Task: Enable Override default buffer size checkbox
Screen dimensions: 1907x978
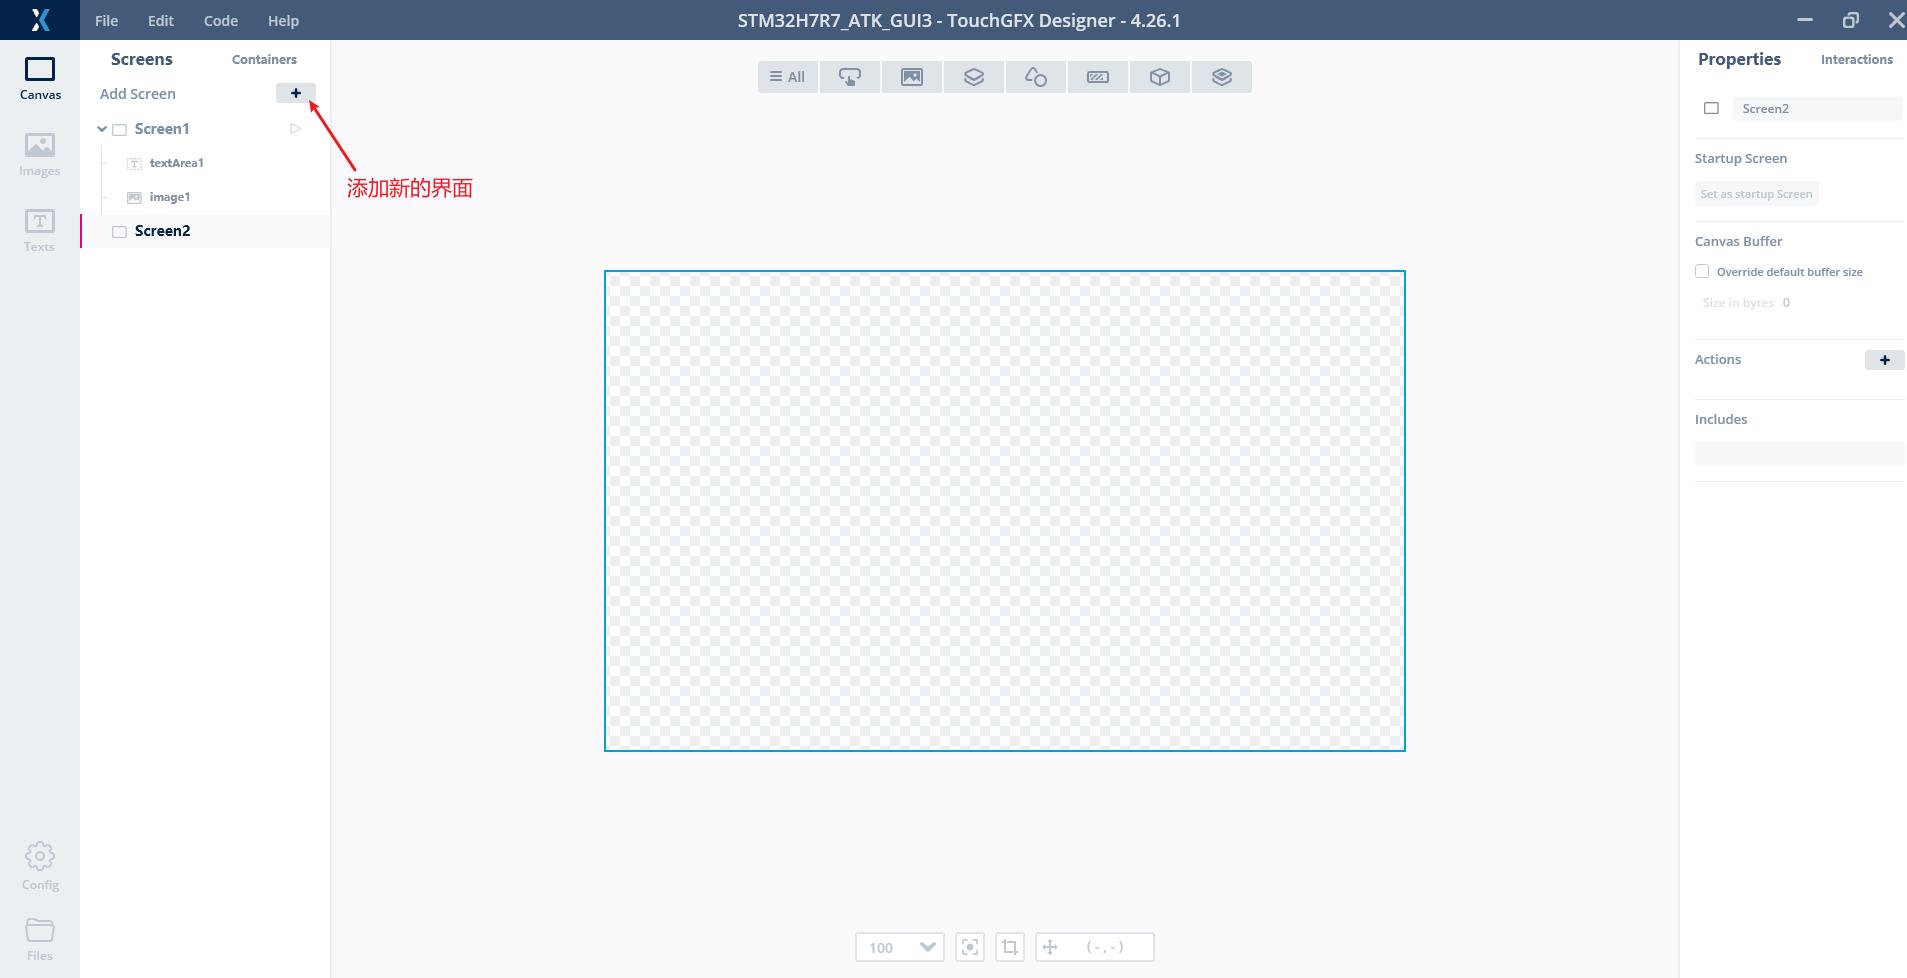Action: point(1702,271)
